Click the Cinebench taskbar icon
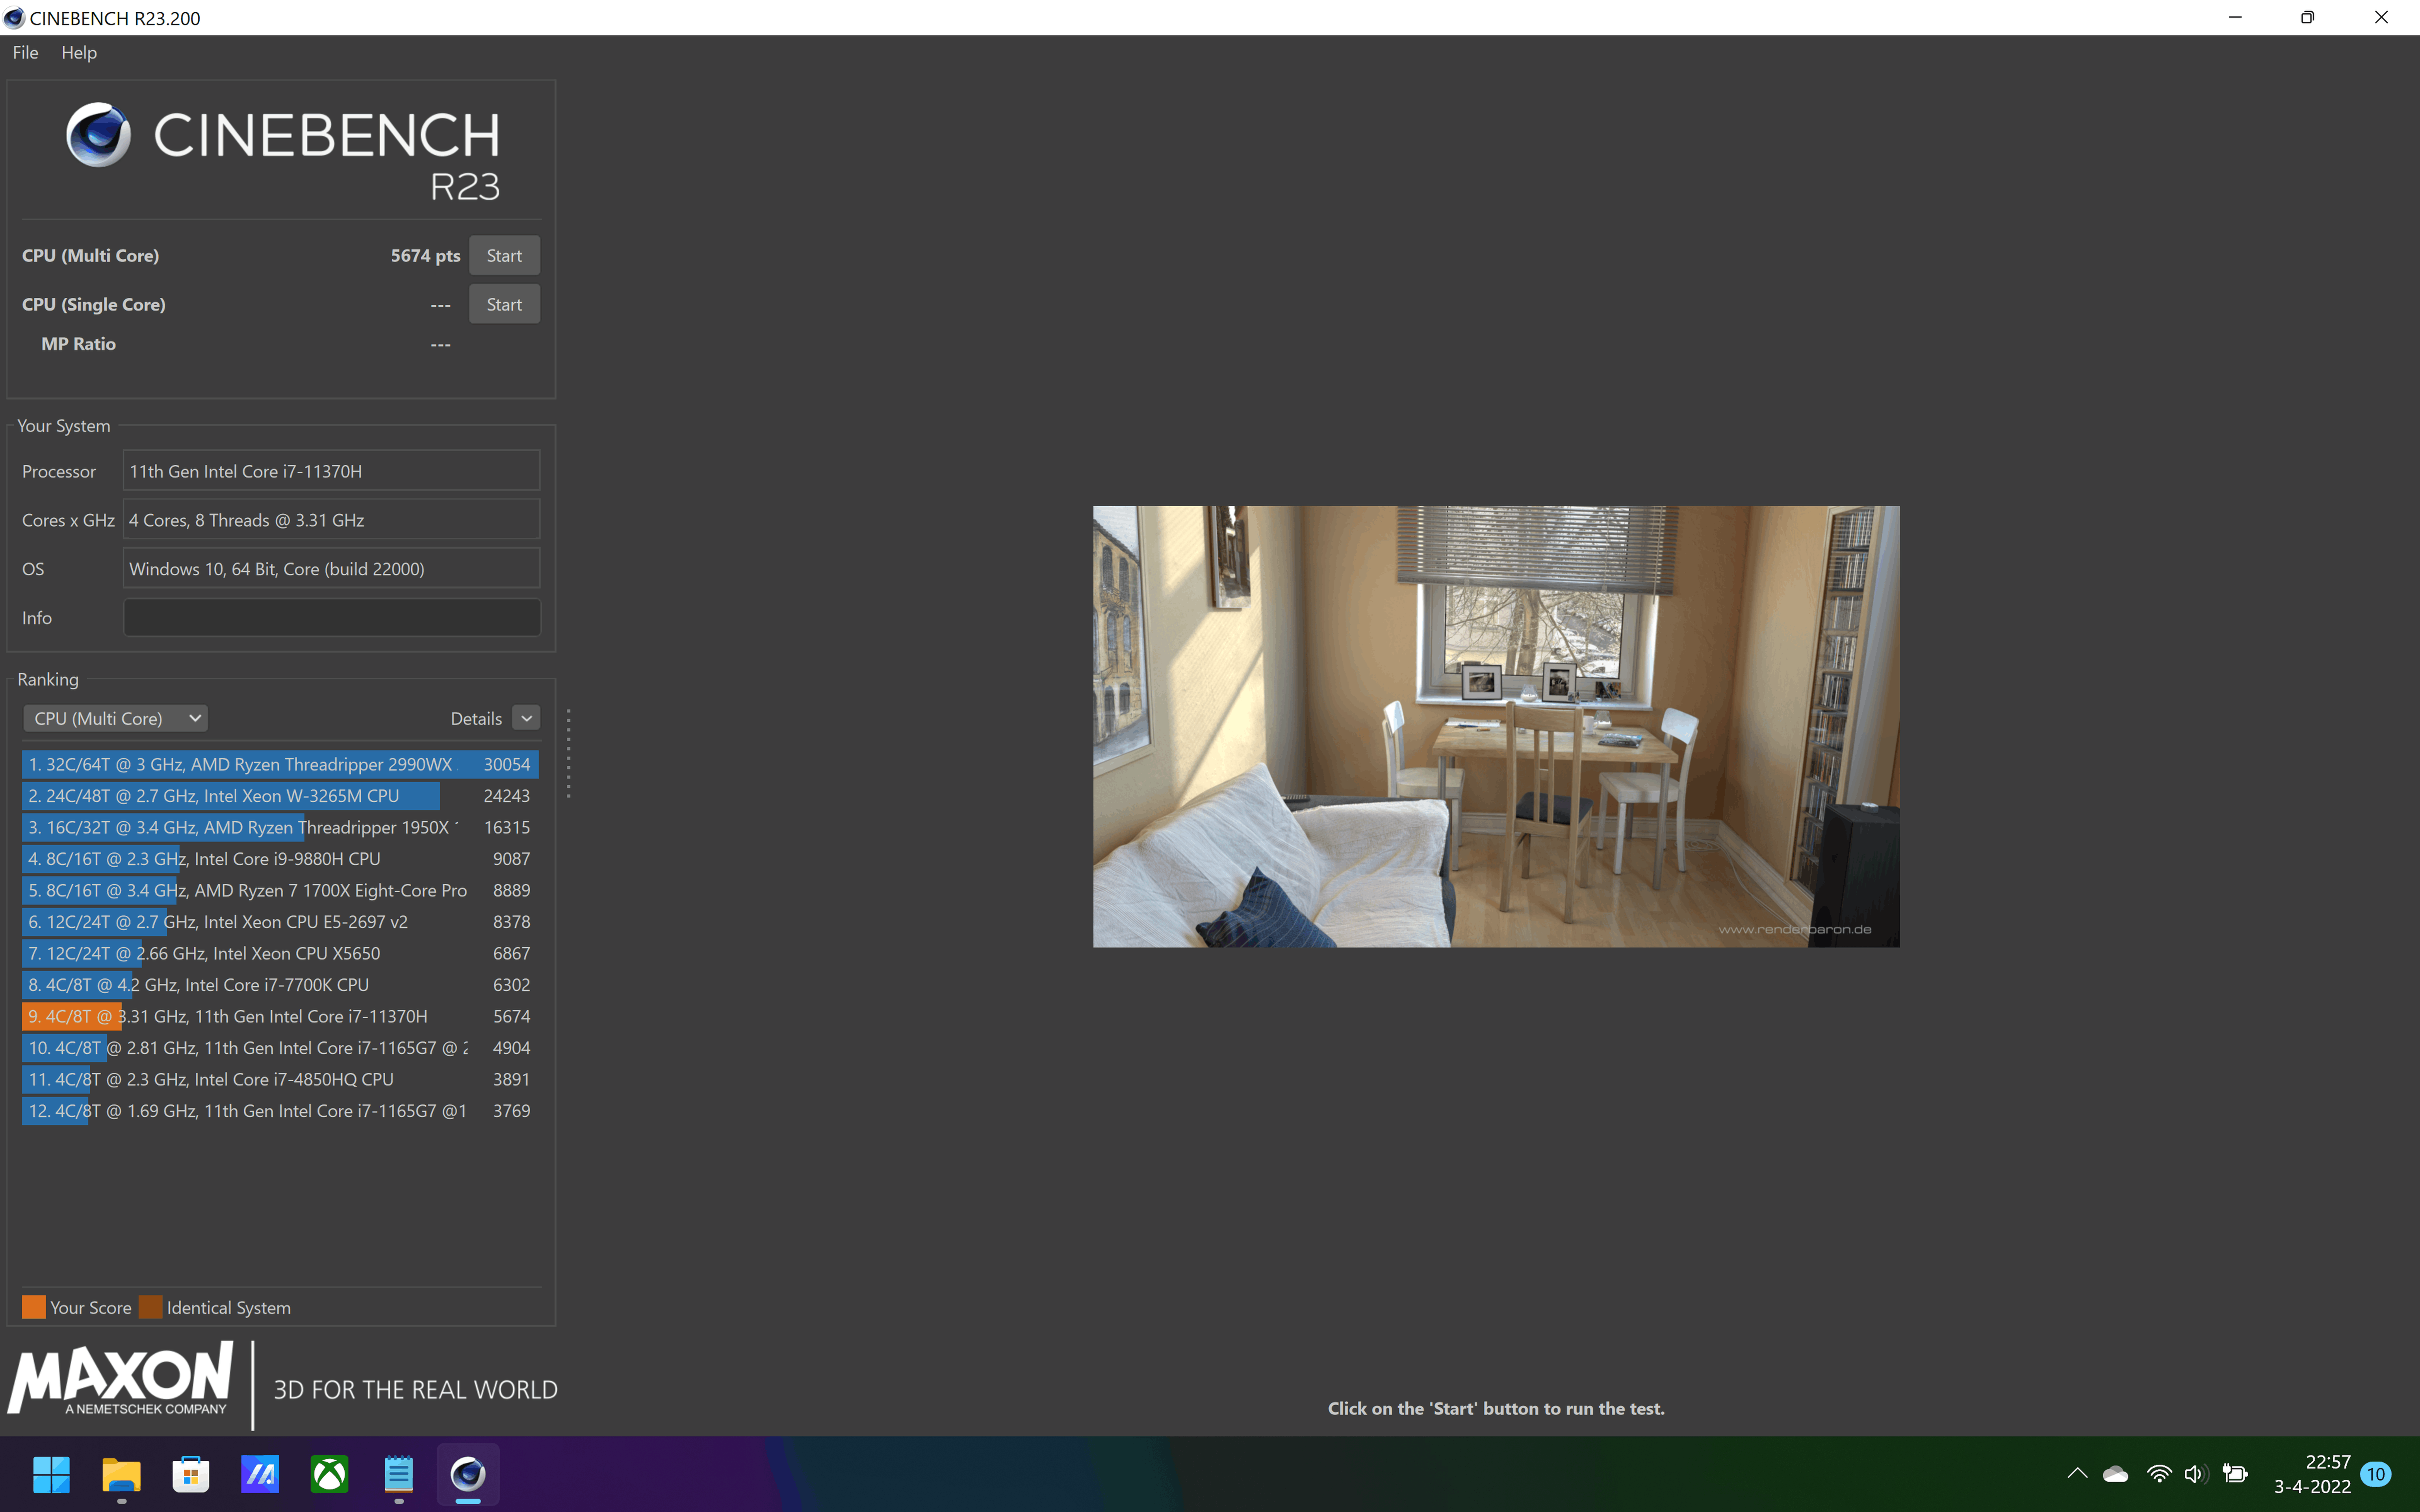This screenshot has width=2420, height=1512. point(468,1474)
